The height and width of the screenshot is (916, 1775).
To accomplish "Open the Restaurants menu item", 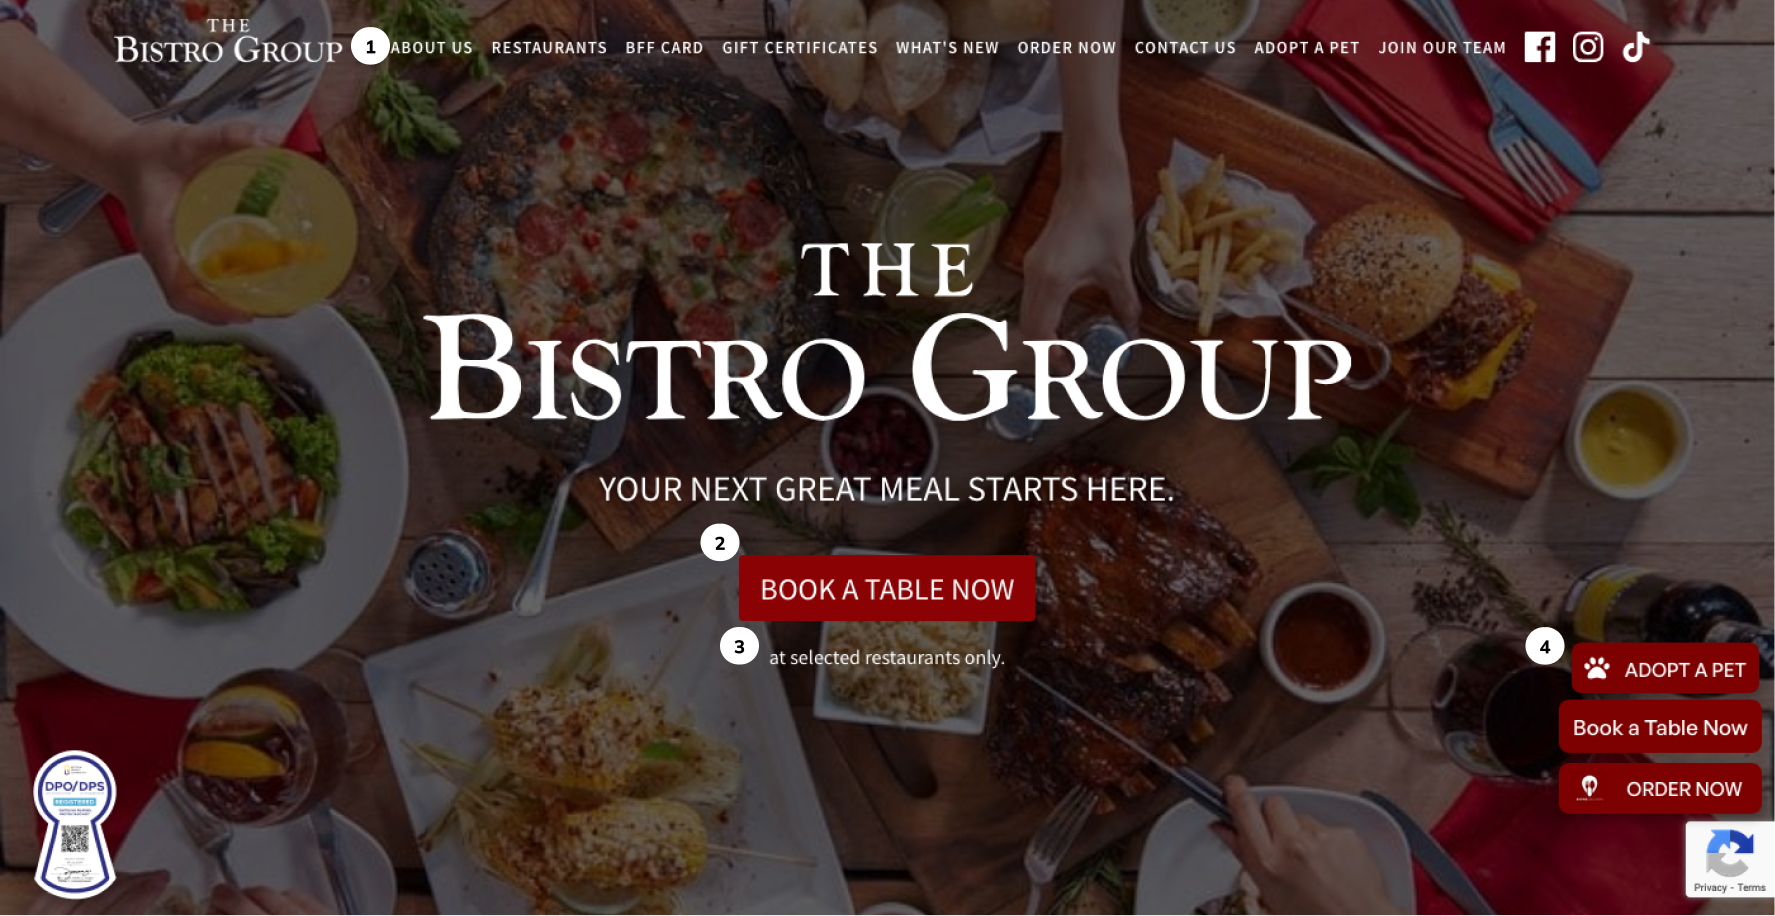I will click(549, 48).
